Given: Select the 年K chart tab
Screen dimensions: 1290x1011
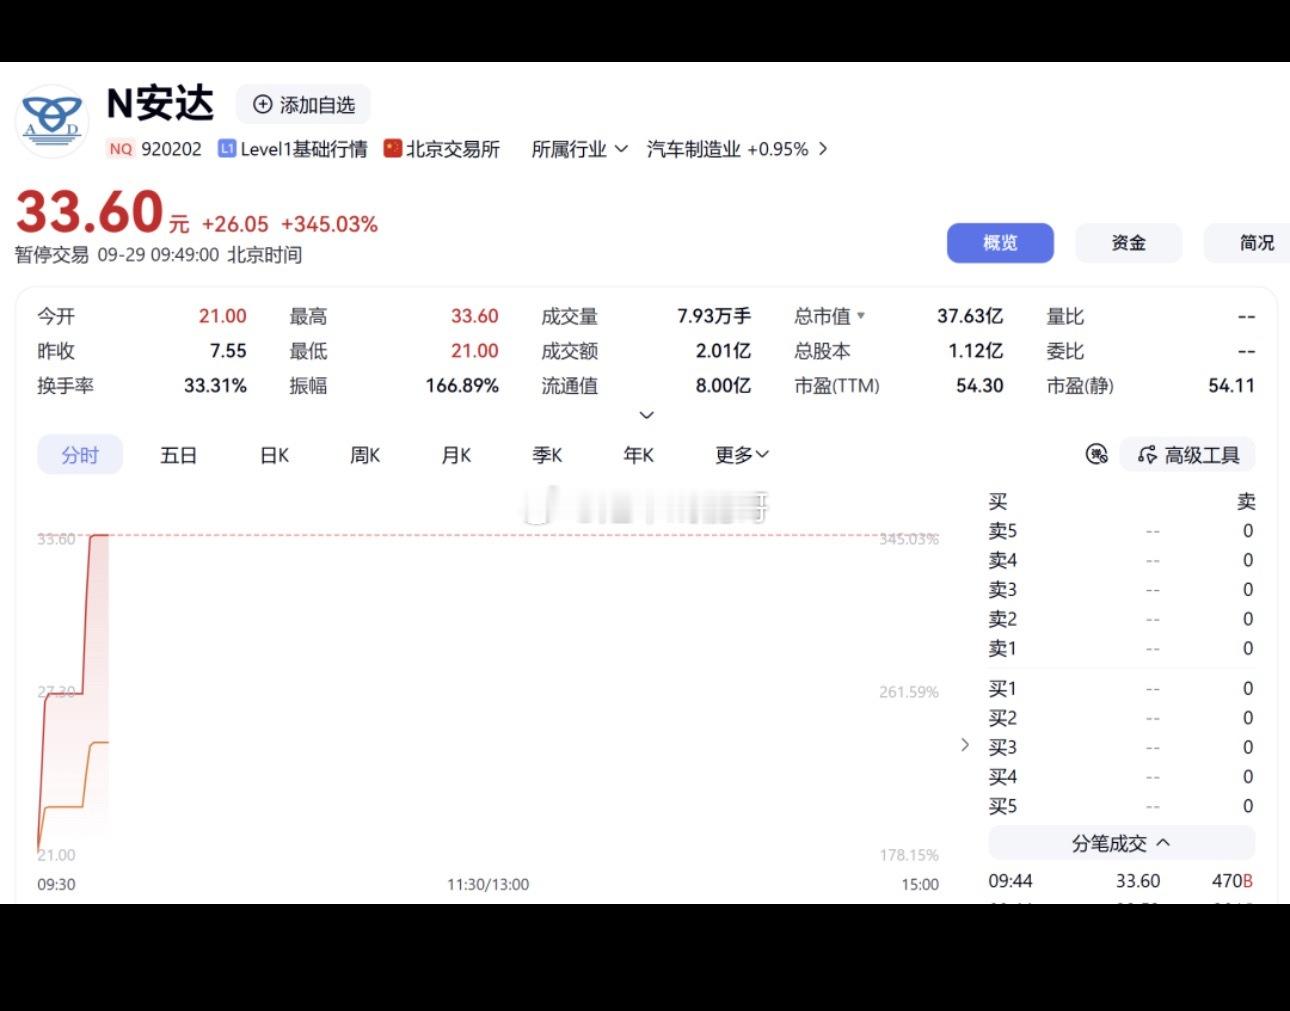Looking at the screenshot, I should (x=638, y=455).
